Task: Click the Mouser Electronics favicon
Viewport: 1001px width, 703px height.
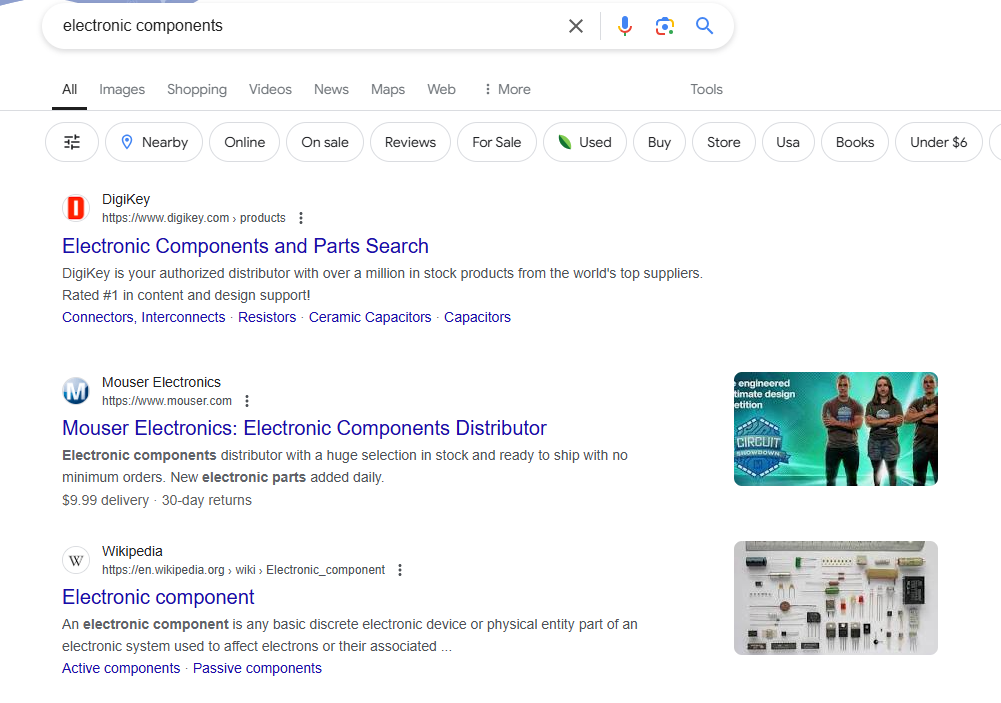Action: pyautogui.click(x=76, y=391)
